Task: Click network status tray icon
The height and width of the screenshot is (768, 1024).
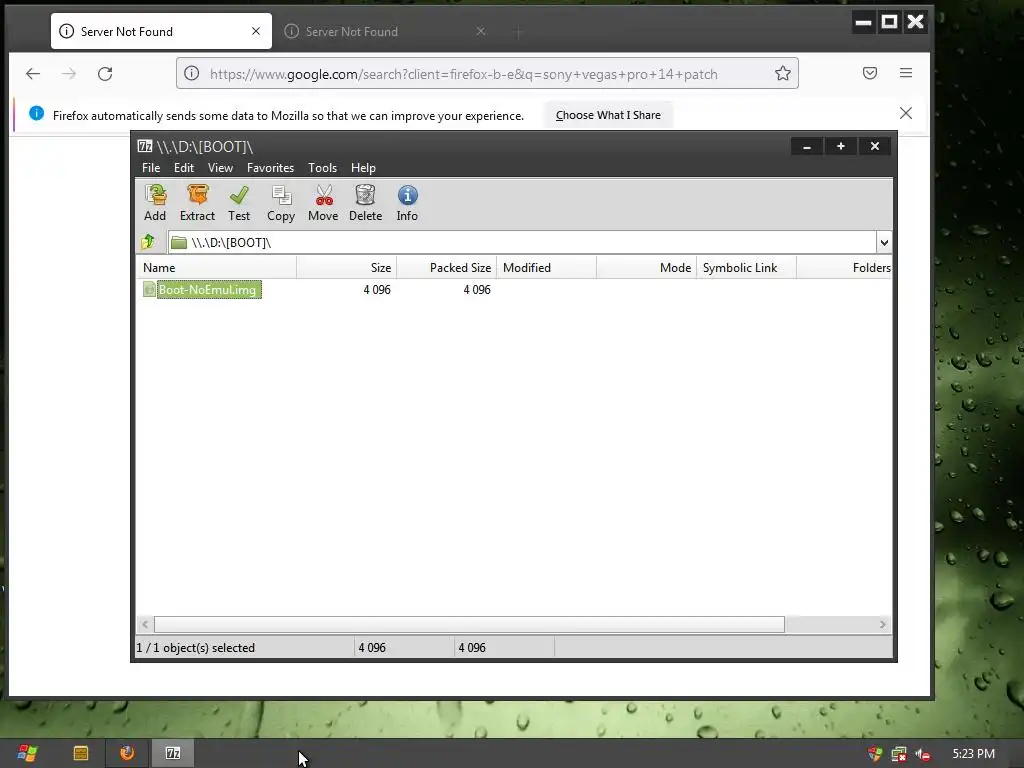Action: click(899, 754)
